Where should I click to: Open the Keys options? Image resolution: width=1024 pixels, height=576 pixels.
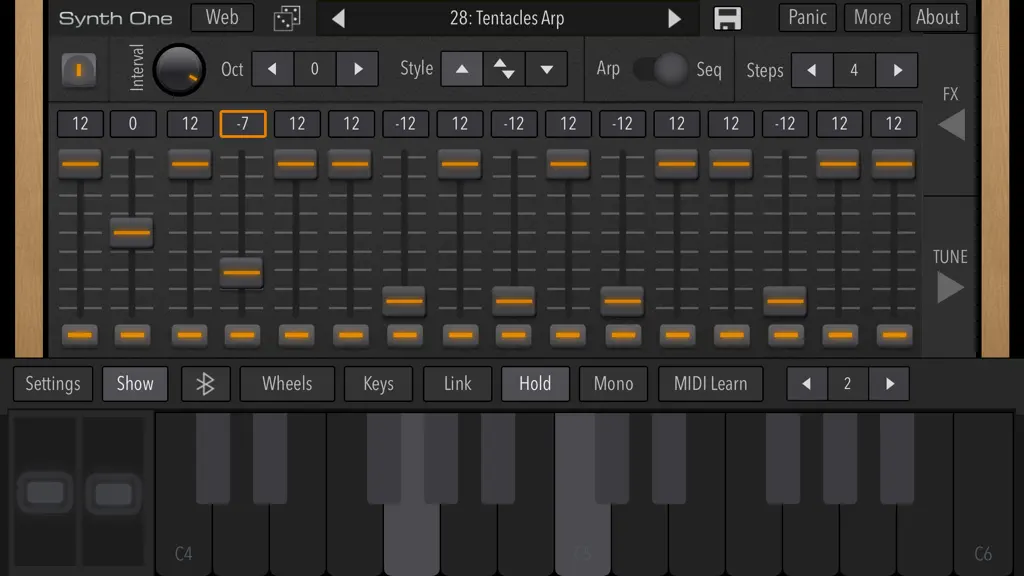pos(378,384)
